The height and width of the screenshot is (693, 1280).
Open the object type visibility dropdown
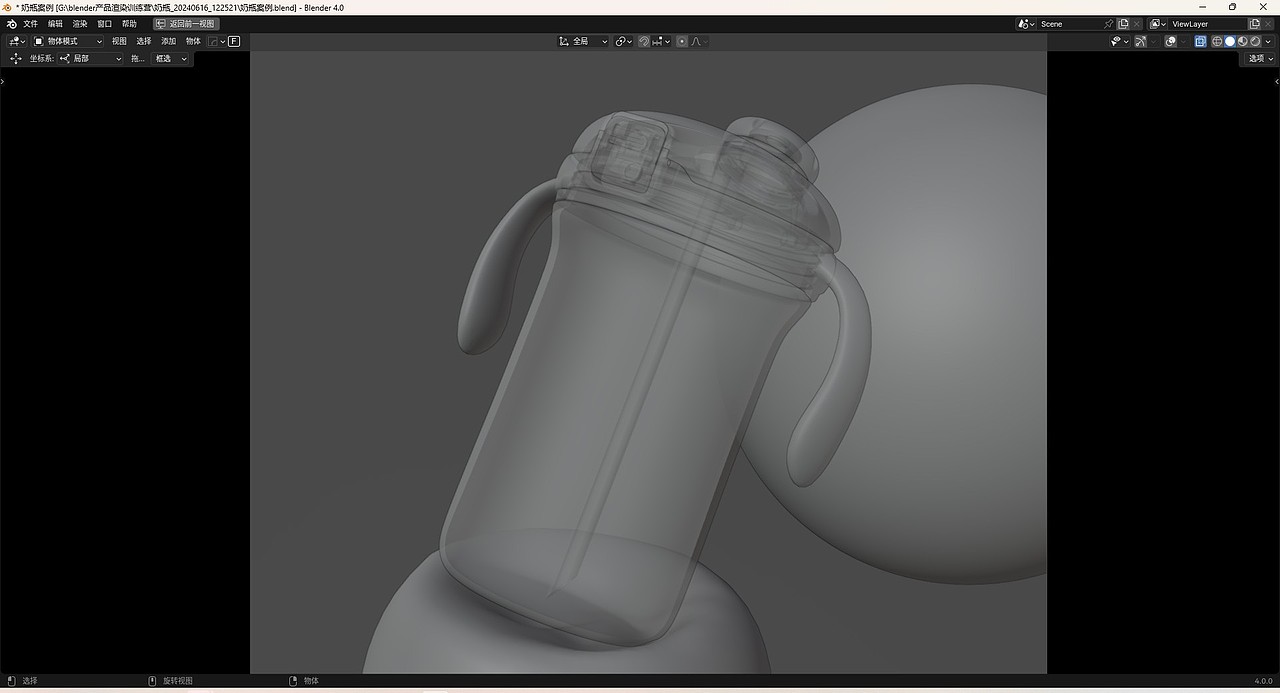1120,41
